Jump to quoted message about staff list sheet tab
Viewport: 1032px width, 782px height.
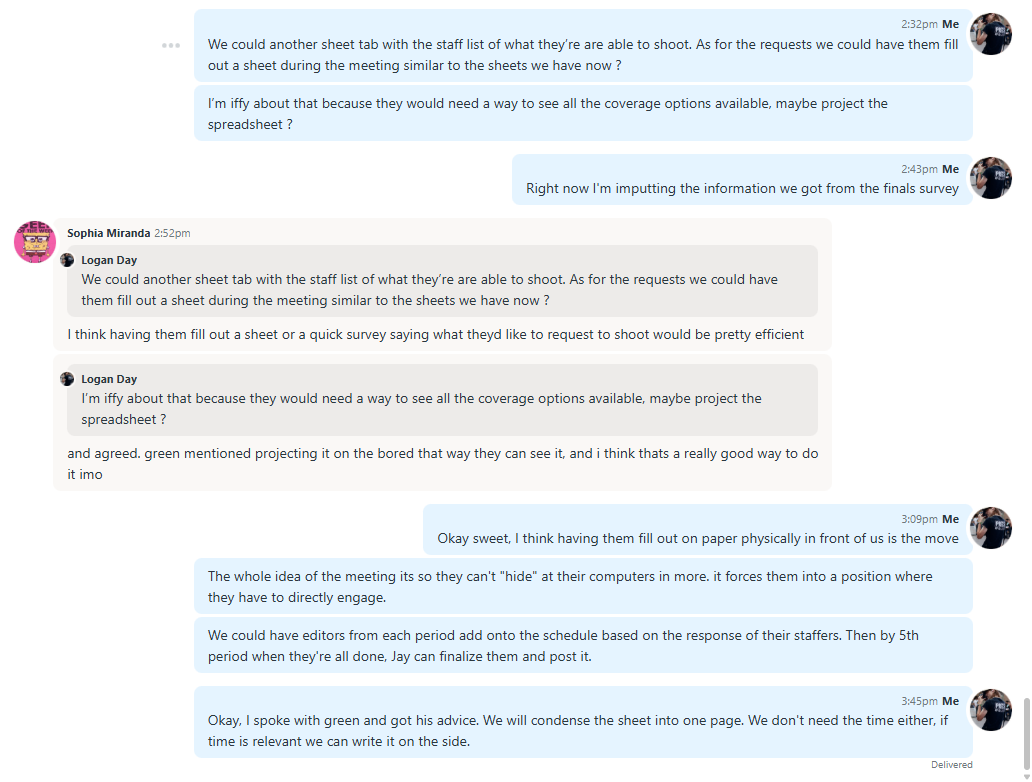[442, 289]
